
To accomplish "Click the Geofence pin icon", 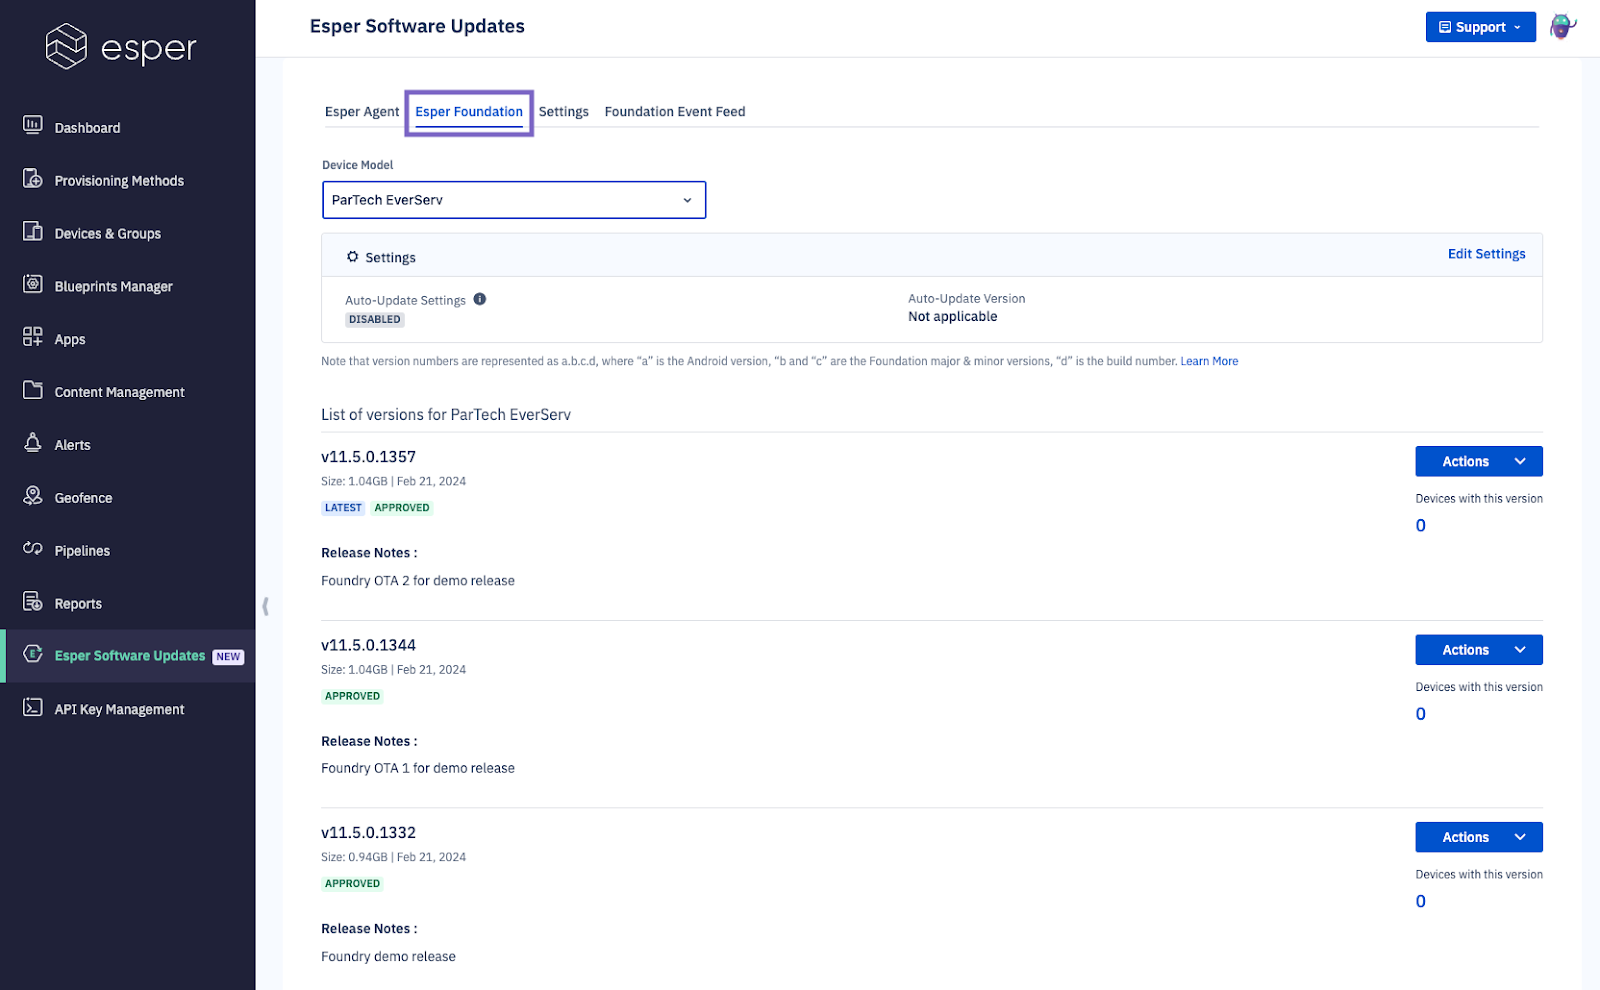I will pos(33,496).
